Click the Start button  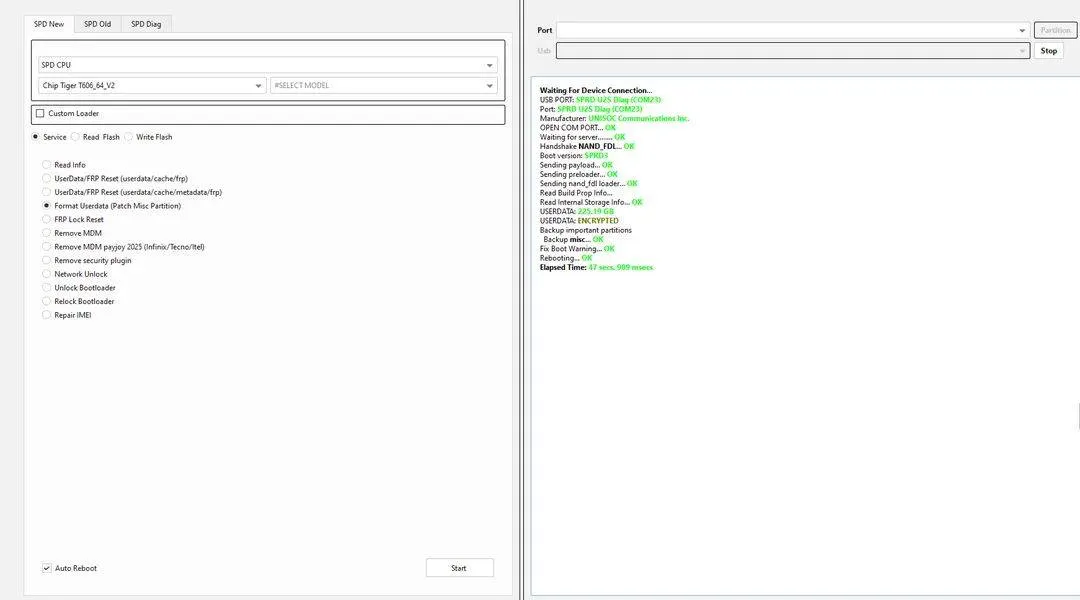tap(459, 568)
